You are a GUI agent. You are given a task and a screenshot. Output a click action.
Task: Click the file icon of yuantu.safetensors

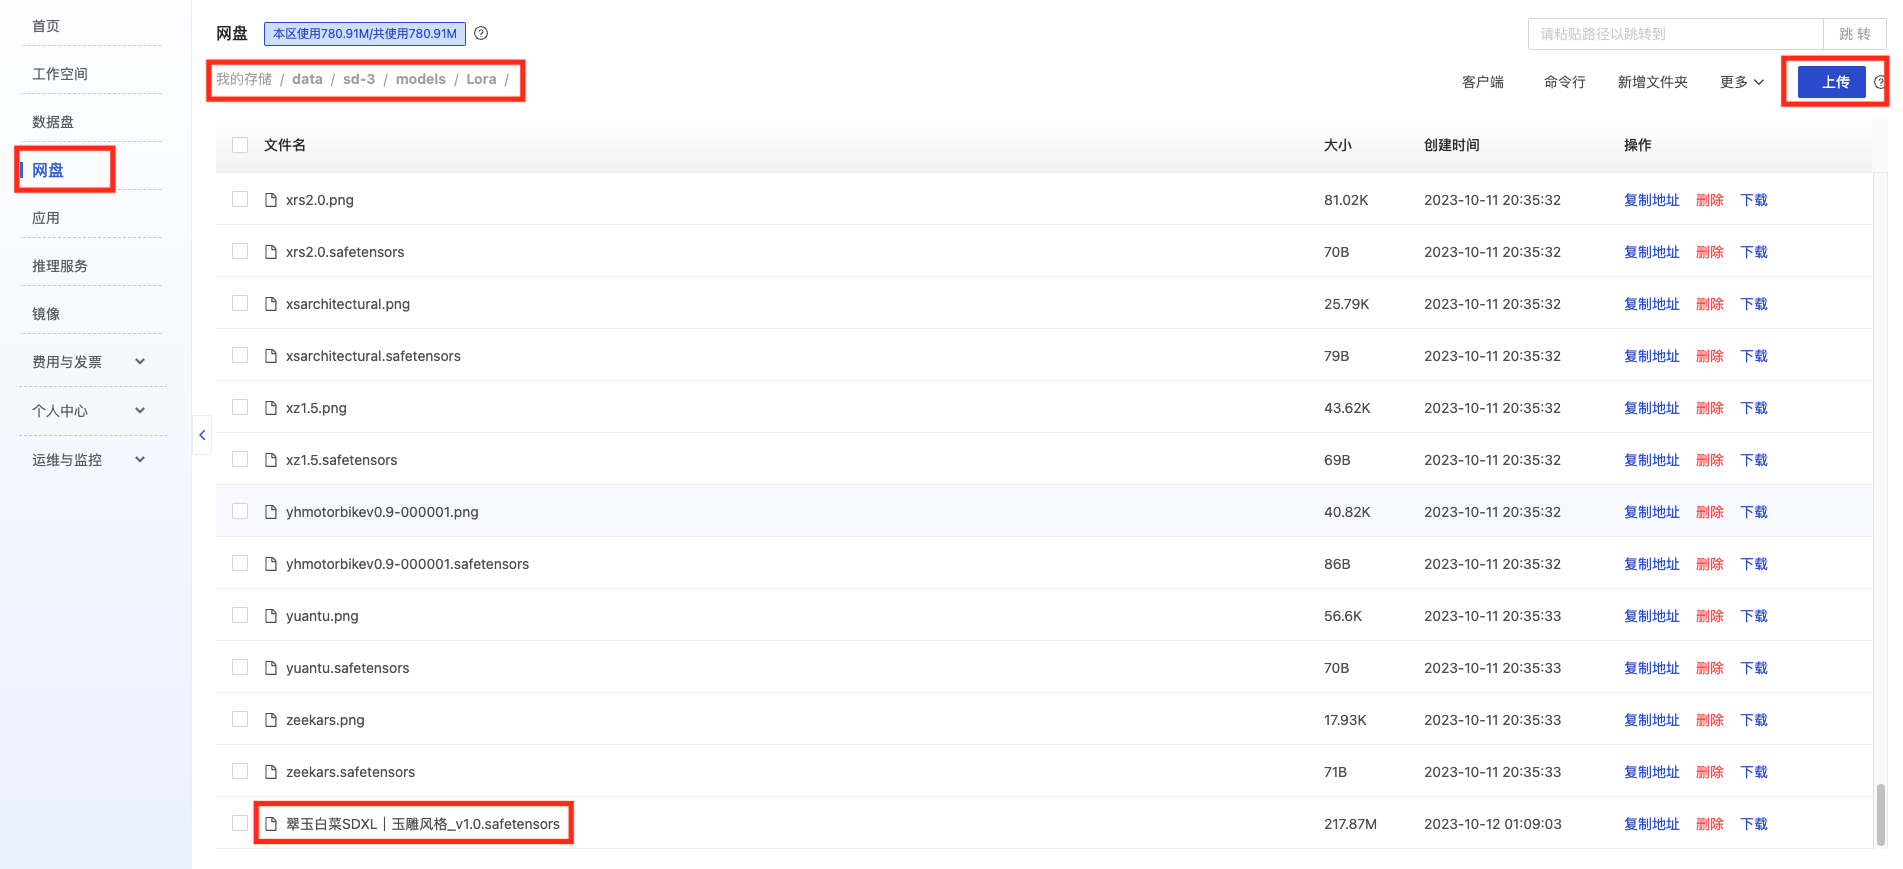tap(270, 668)
